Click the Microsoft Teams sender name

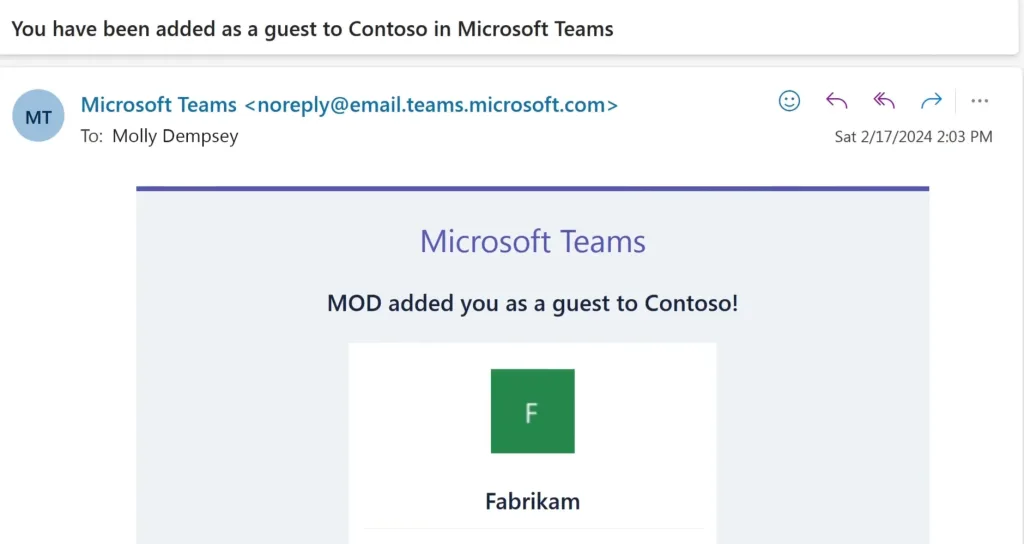click(x=158, y=104)
